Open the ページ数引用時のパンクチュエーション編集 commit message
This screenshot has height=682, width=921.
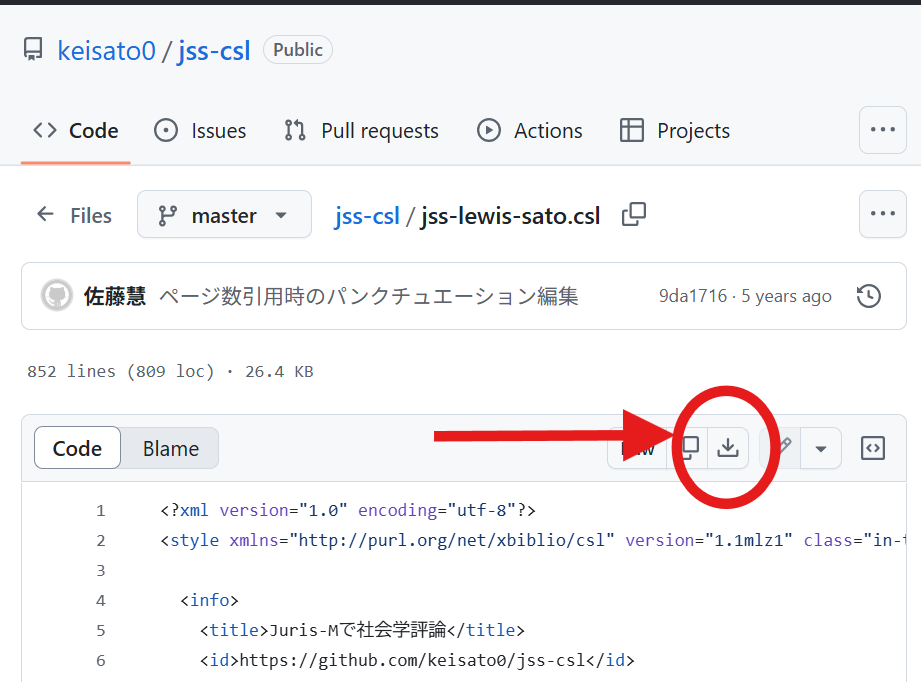(369, 296)
